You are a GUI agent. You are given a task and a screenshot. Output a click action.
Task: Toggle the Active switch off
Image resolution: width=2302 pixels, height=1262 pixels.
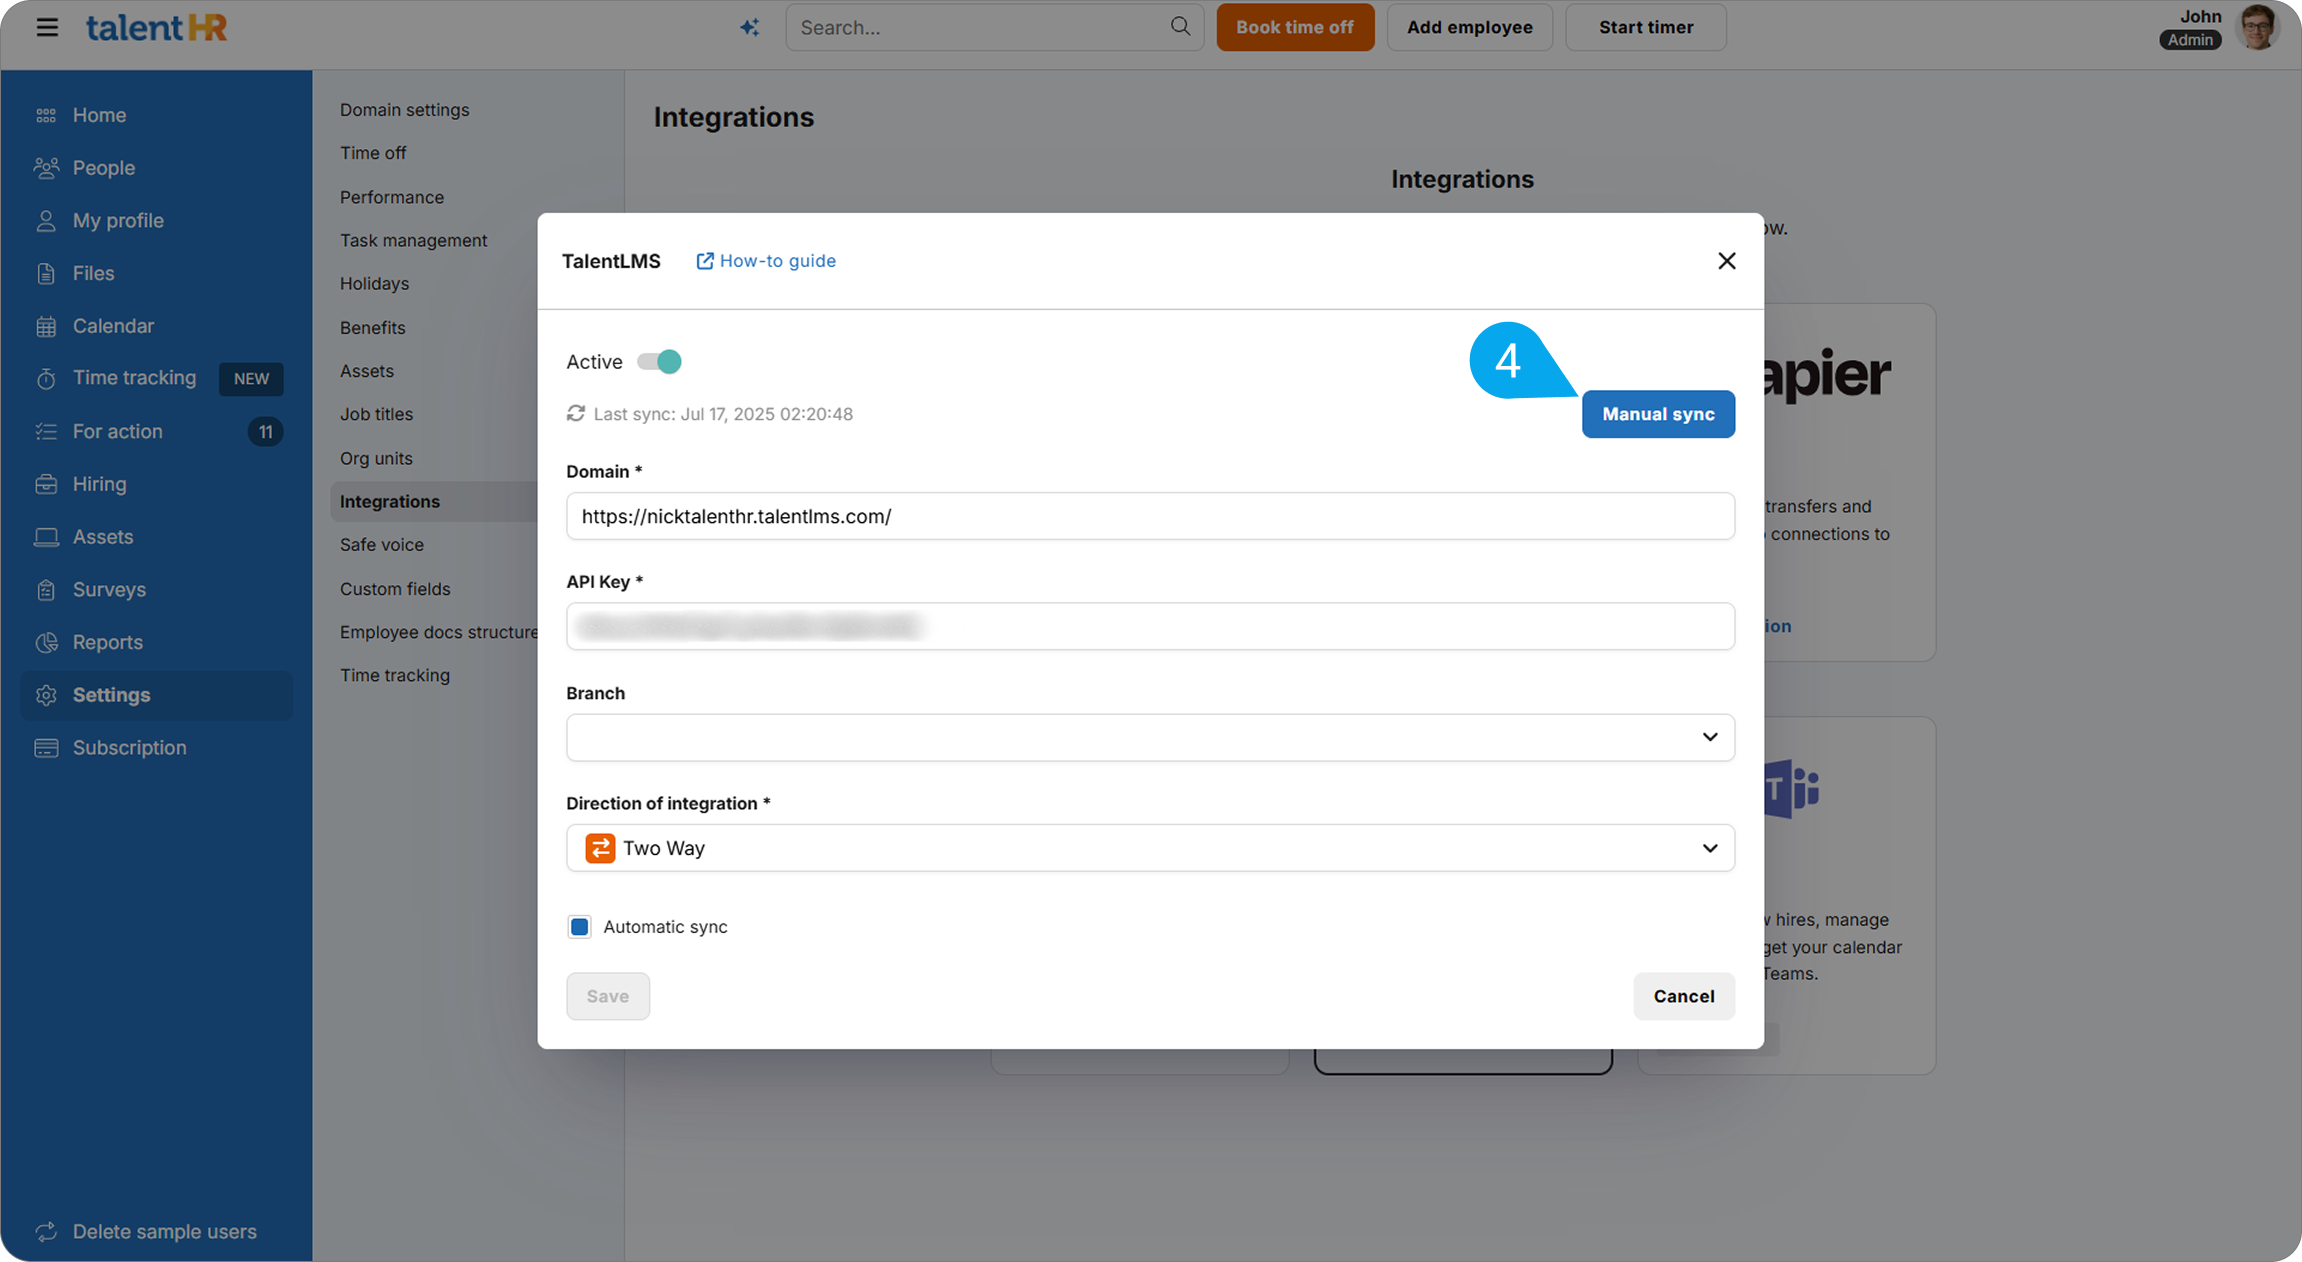click(x=659, y=362)
